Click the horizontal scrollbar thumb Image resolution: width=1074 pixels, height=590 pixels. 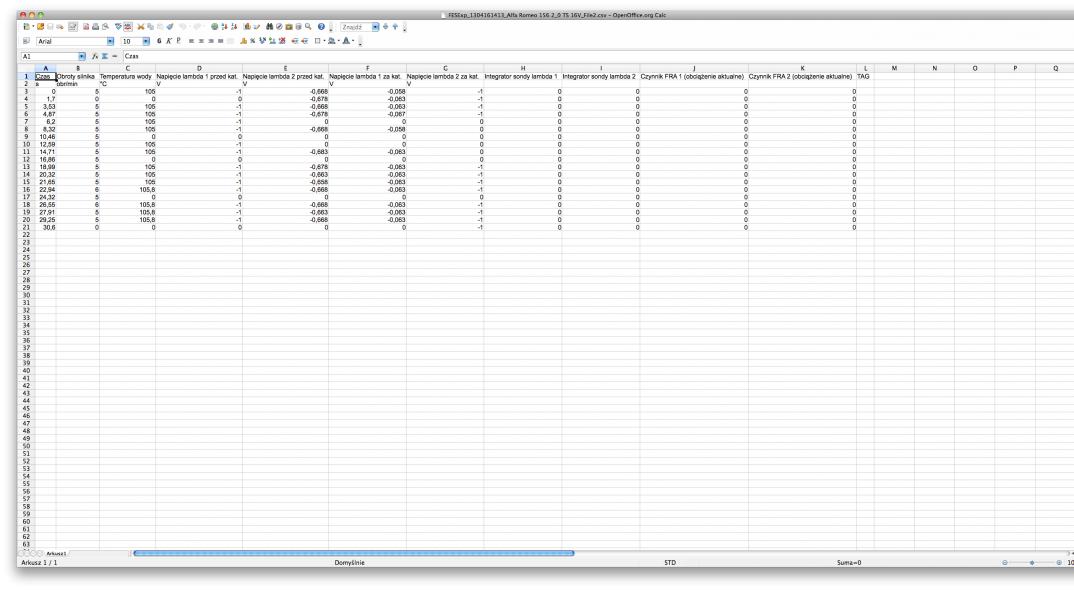pyautogui.click(x=353, y=553)
